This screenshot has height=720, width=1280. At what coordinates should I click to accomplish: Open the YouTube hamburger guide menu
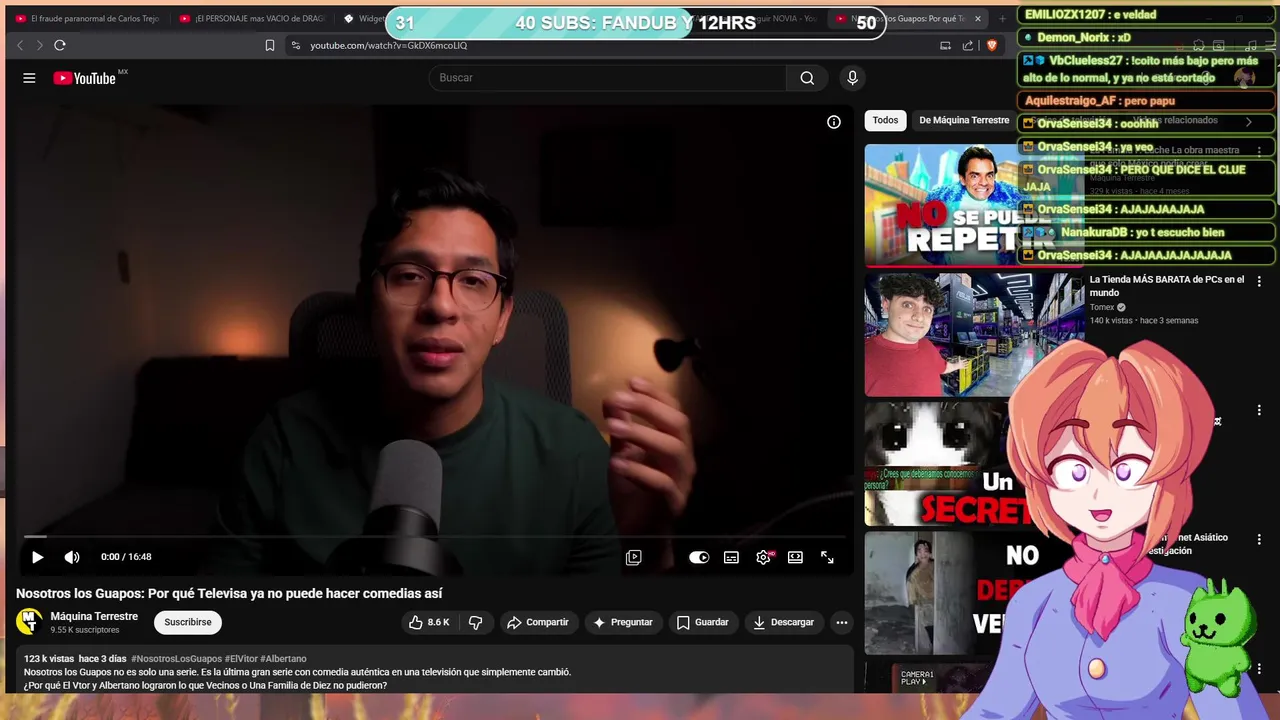click(x=29, y=78)
